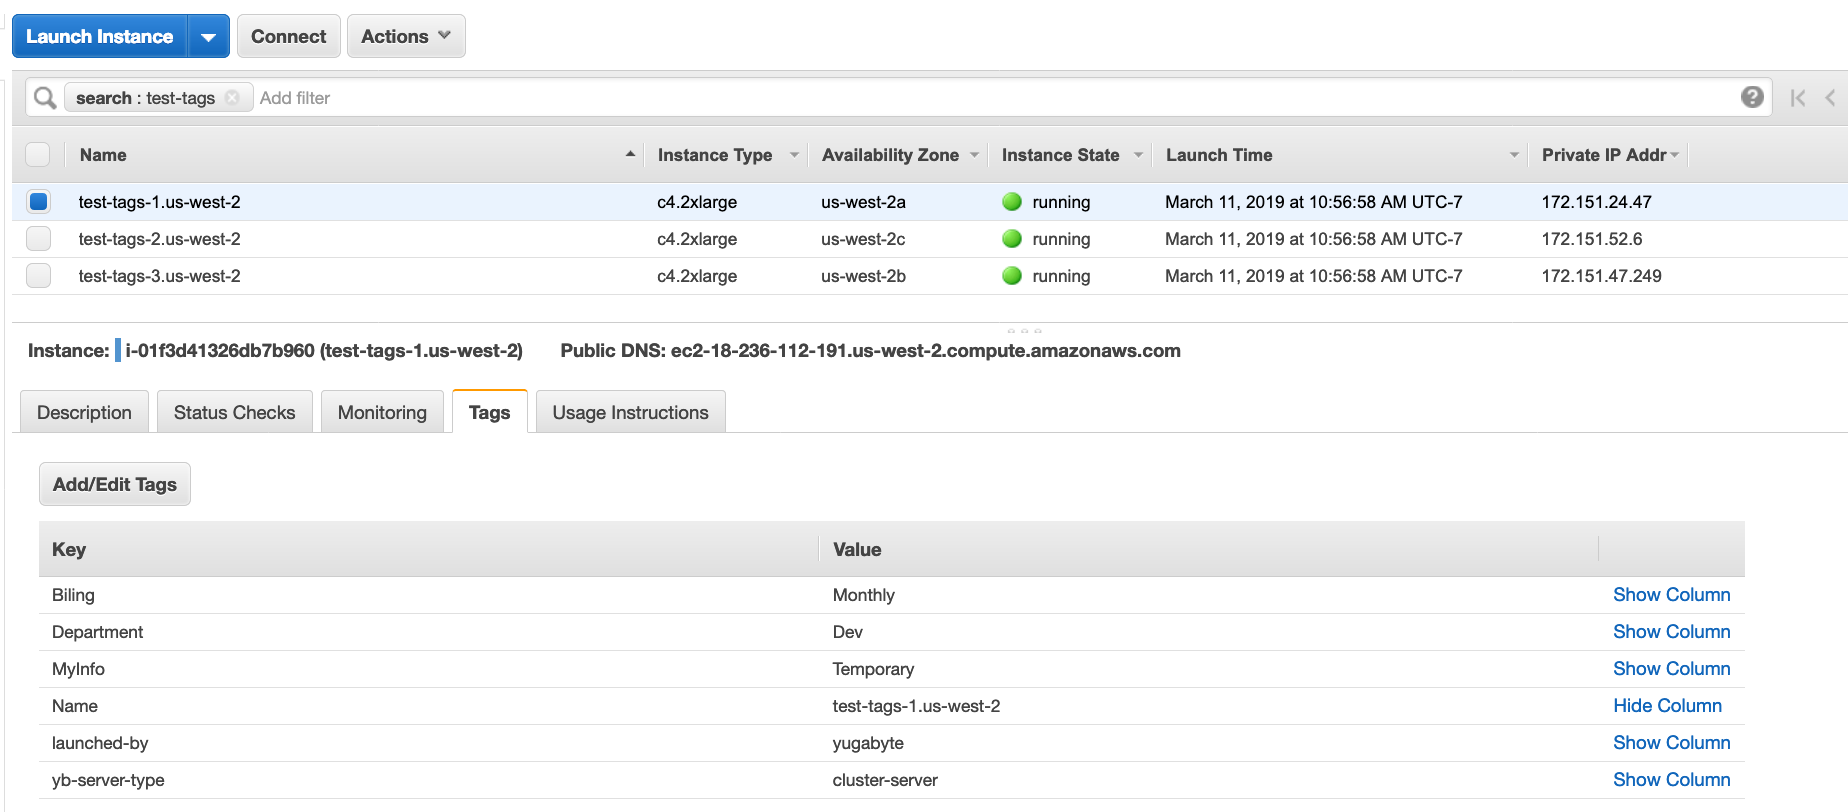
Task: Click green running status of test-tags-3
Action: click(x=1012, y=276)
